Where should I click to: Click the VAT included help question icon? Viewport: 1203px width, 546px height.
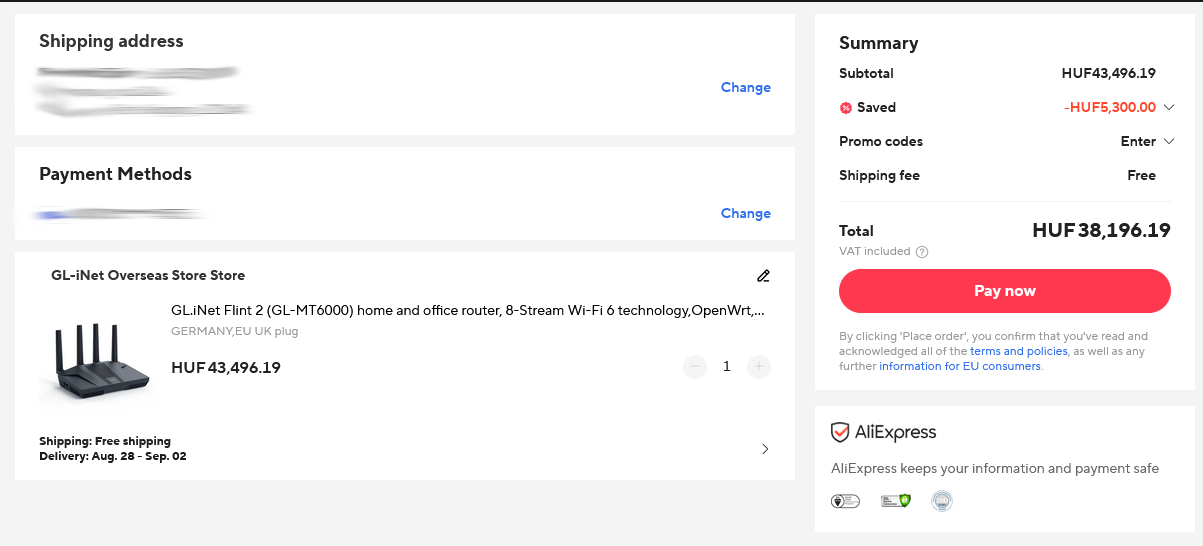(x=922, y=252)
